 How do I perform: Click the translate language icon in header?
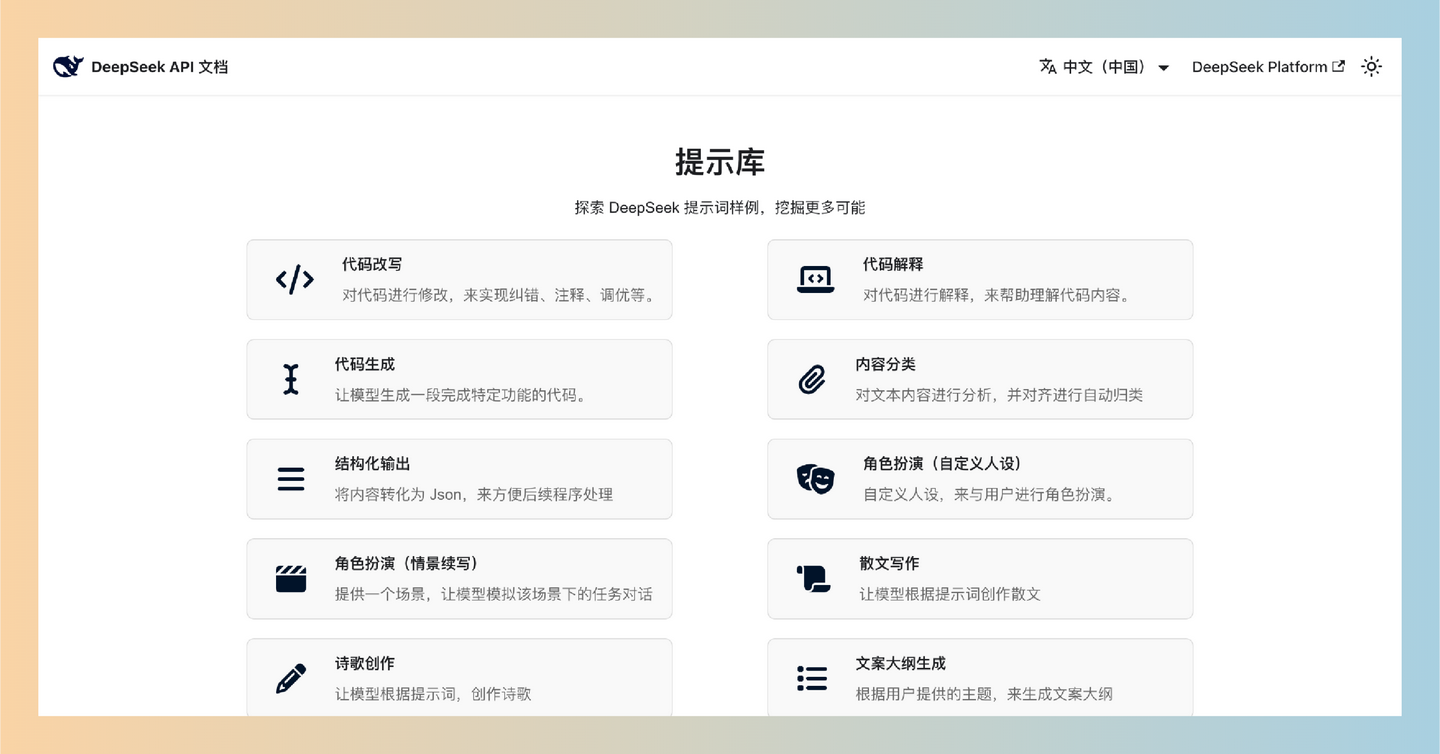pyautogui.click(x=1048, y=67)
